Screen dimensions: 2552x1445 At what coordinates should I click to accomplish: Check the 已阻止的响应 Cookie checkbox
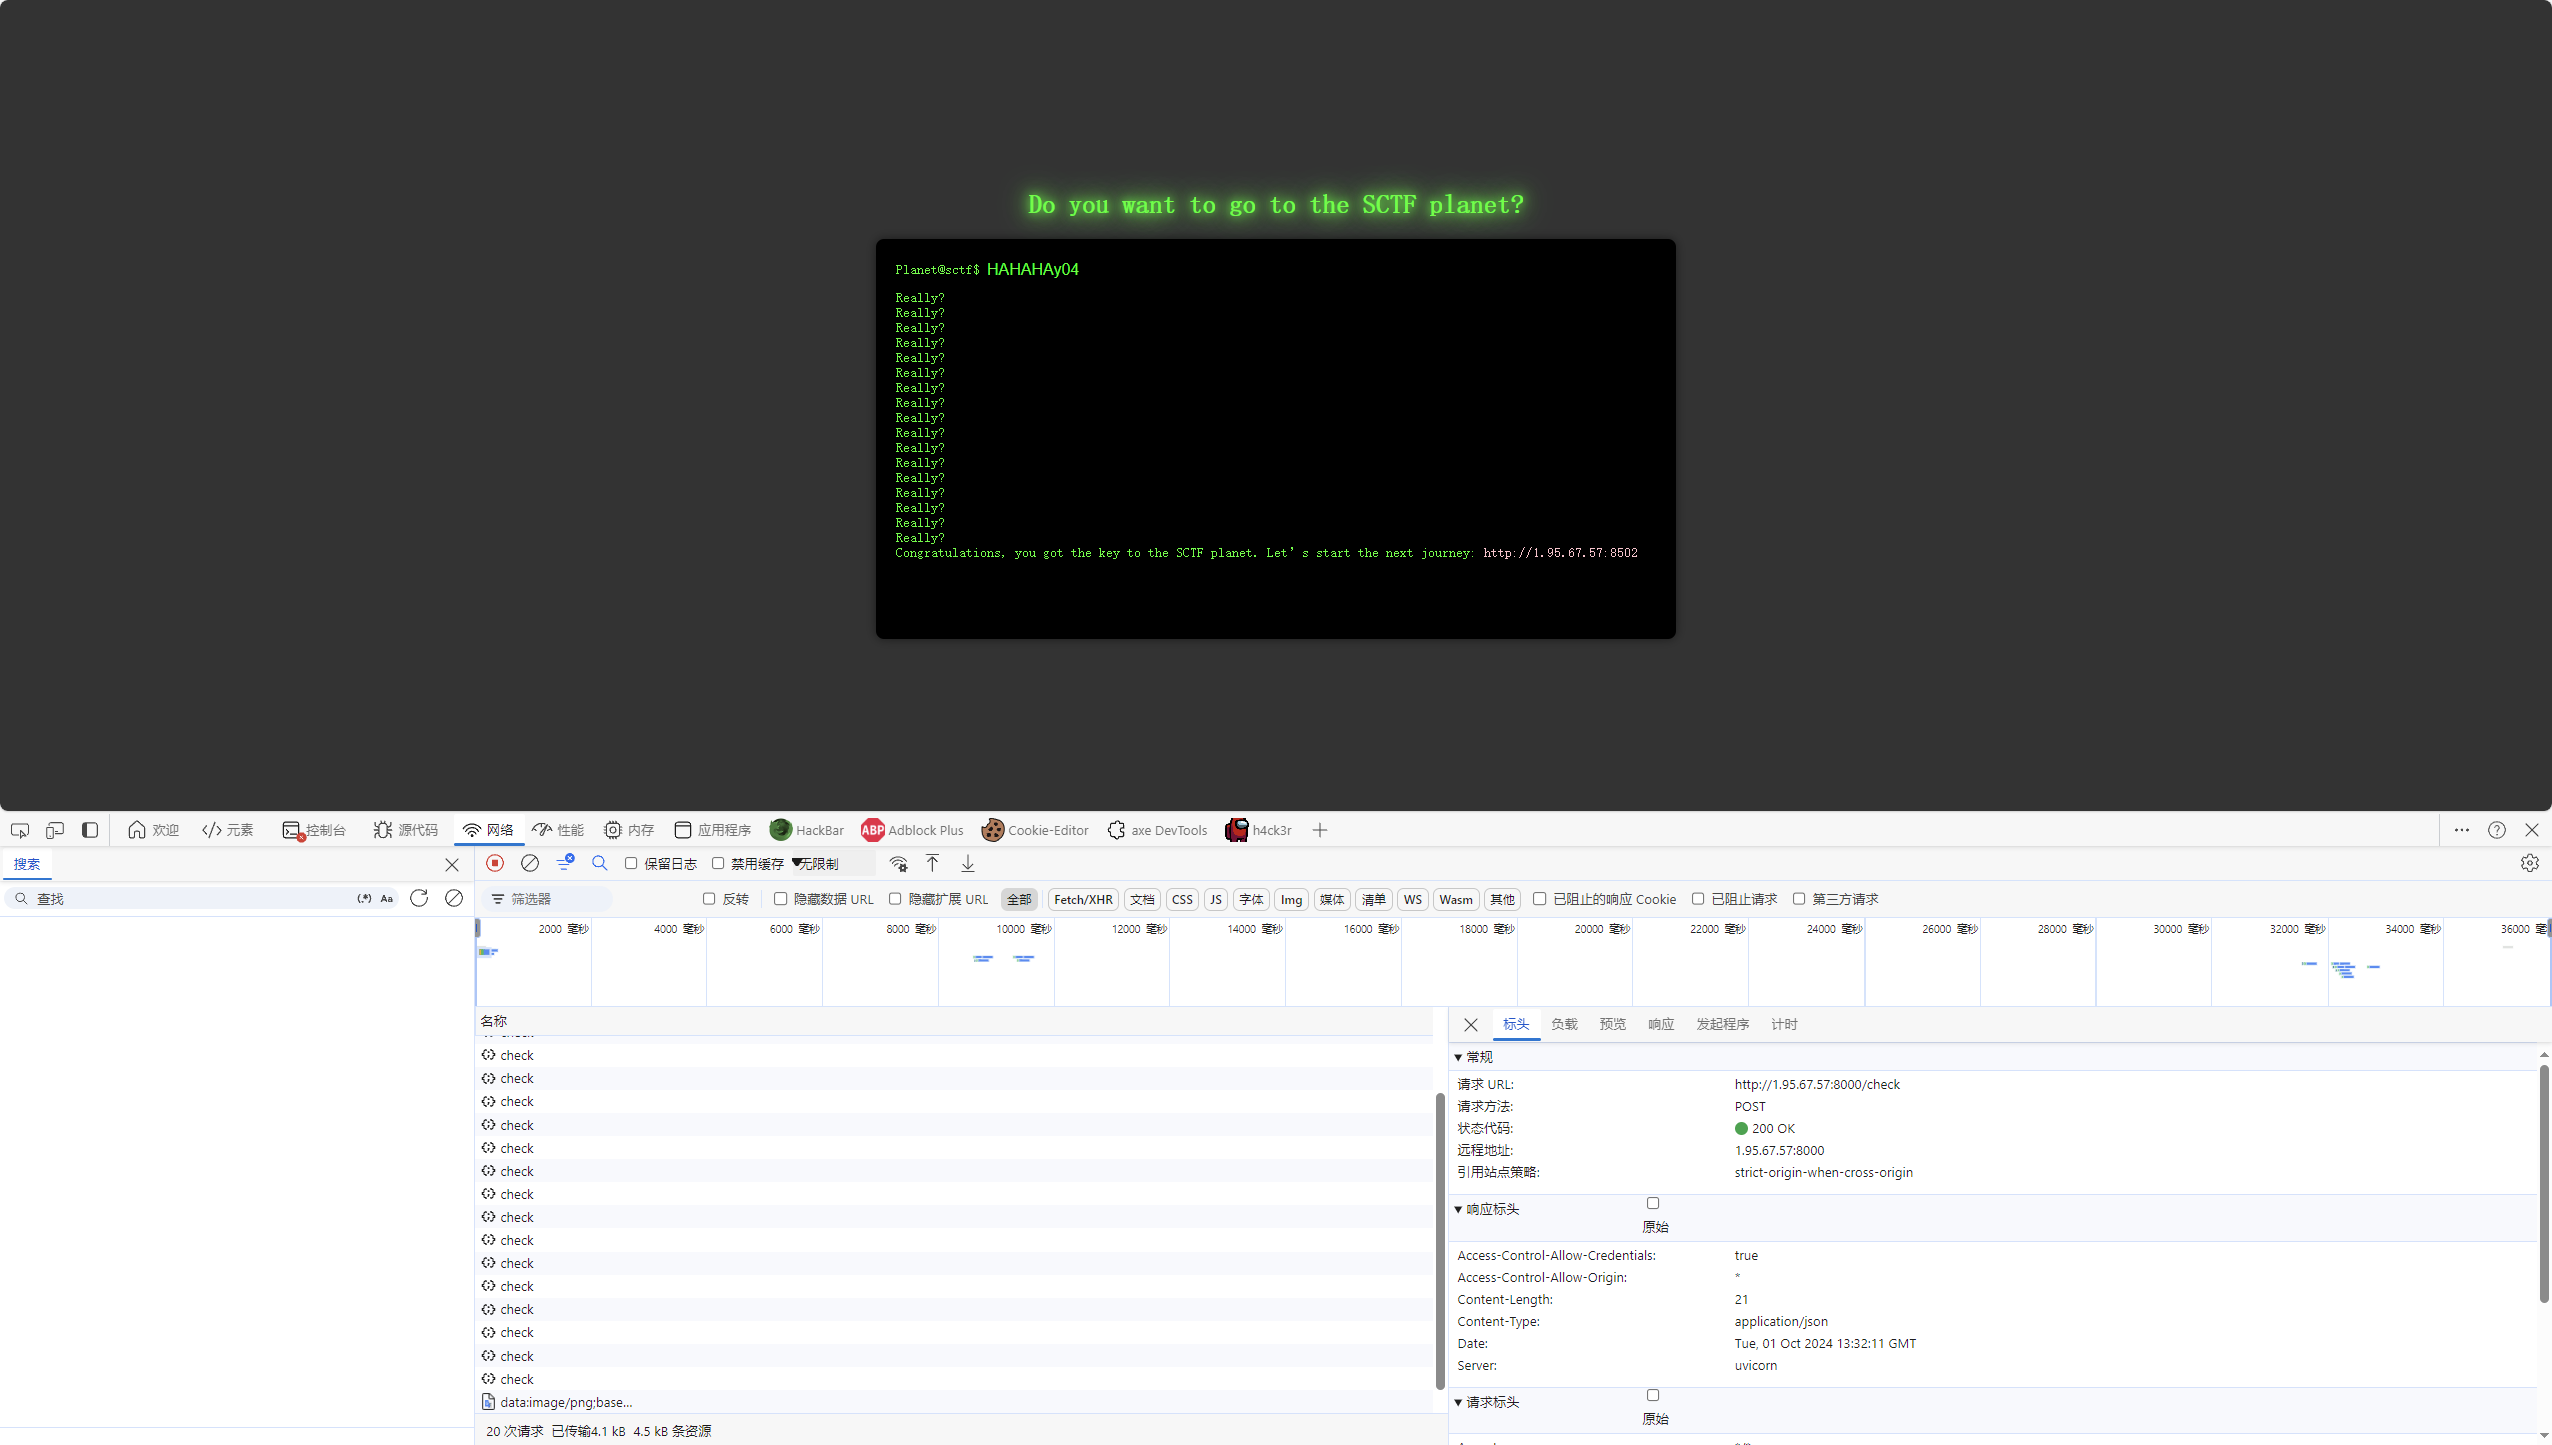pyautogui.click(x=1540, y=899)
